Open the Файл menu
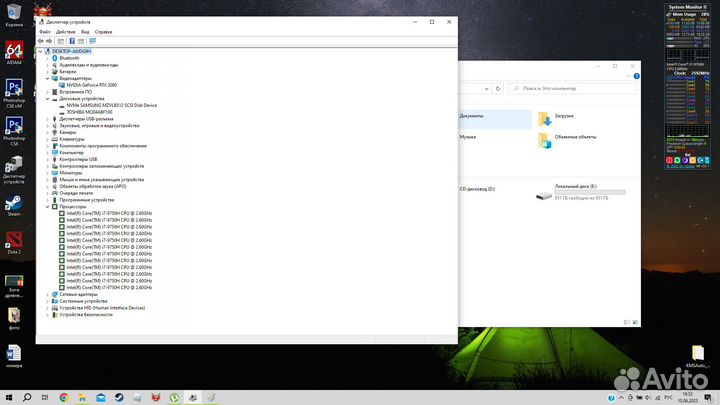Viewport: 720px width, 405px height. click(x=45, y=32)
